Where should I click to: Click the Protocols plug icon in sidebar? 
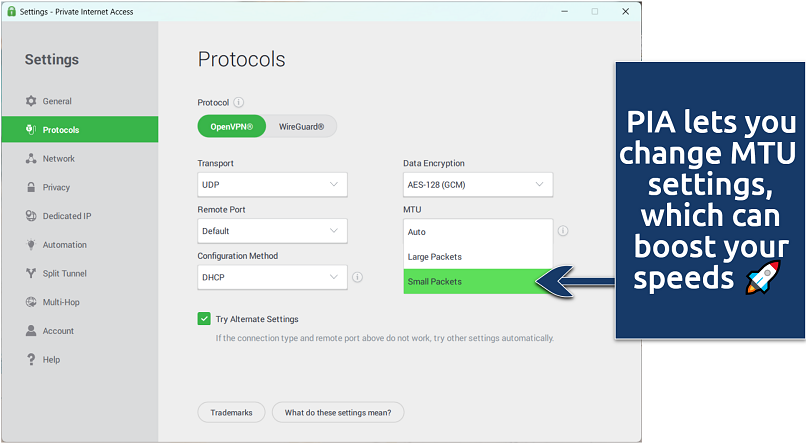click(x=31, y=130)
